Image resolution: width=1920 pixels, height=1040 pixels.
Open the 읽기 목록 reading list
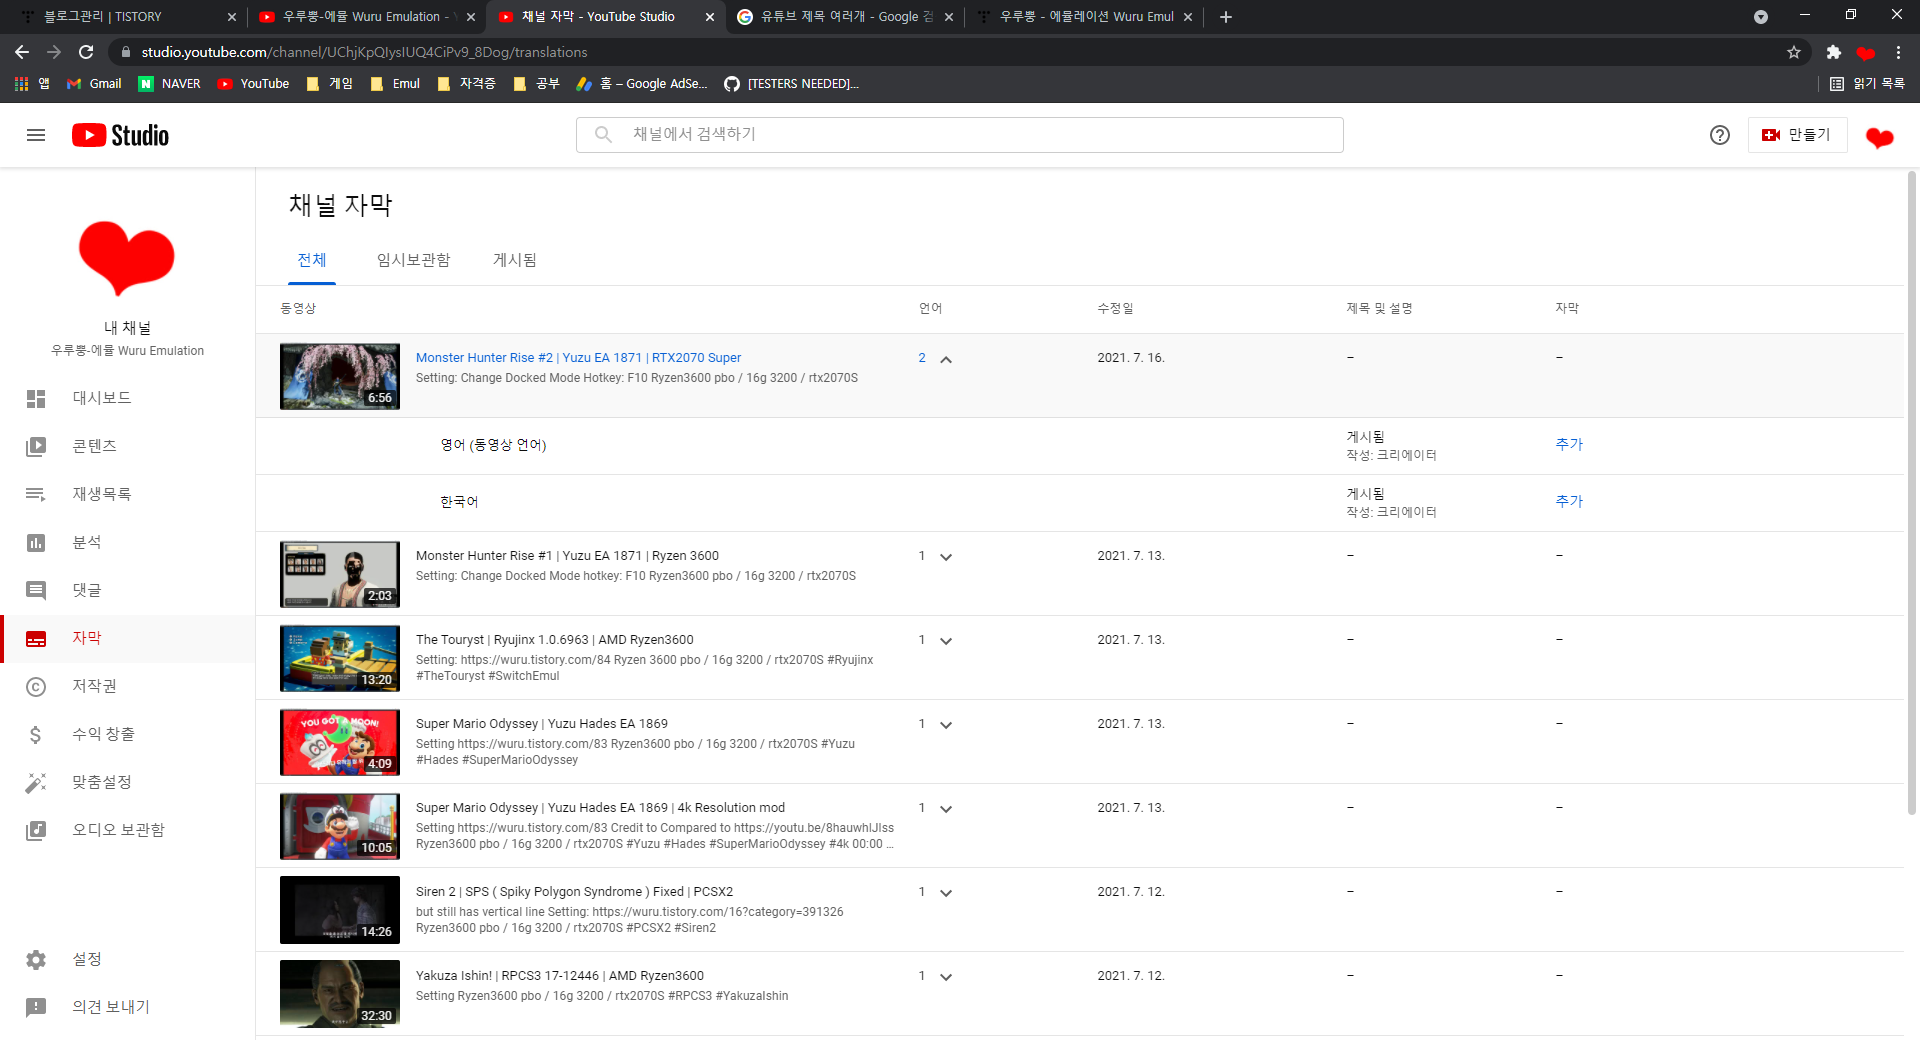coord(1867,84)
